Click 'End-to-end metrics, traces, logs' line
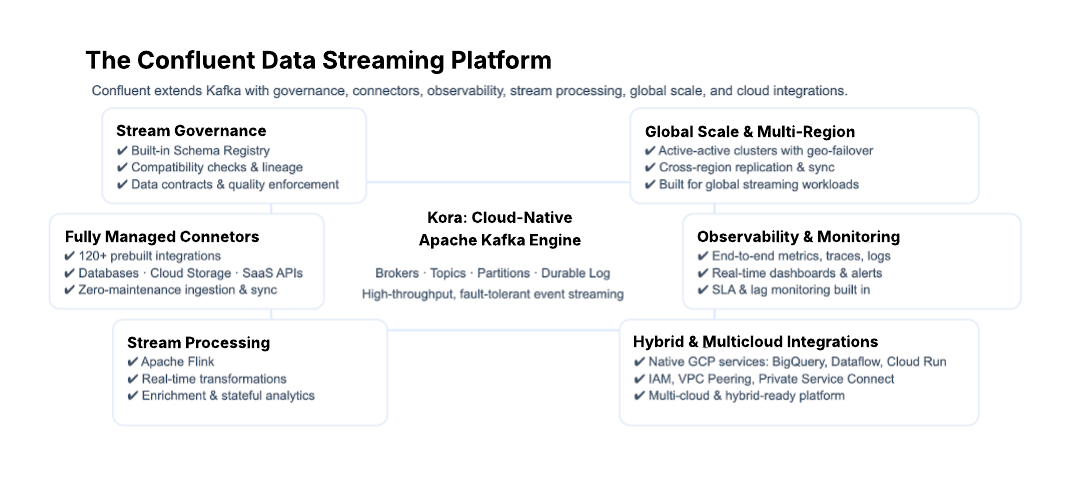The width and height of the screenshot is (1080, 480). pos(801,256)
